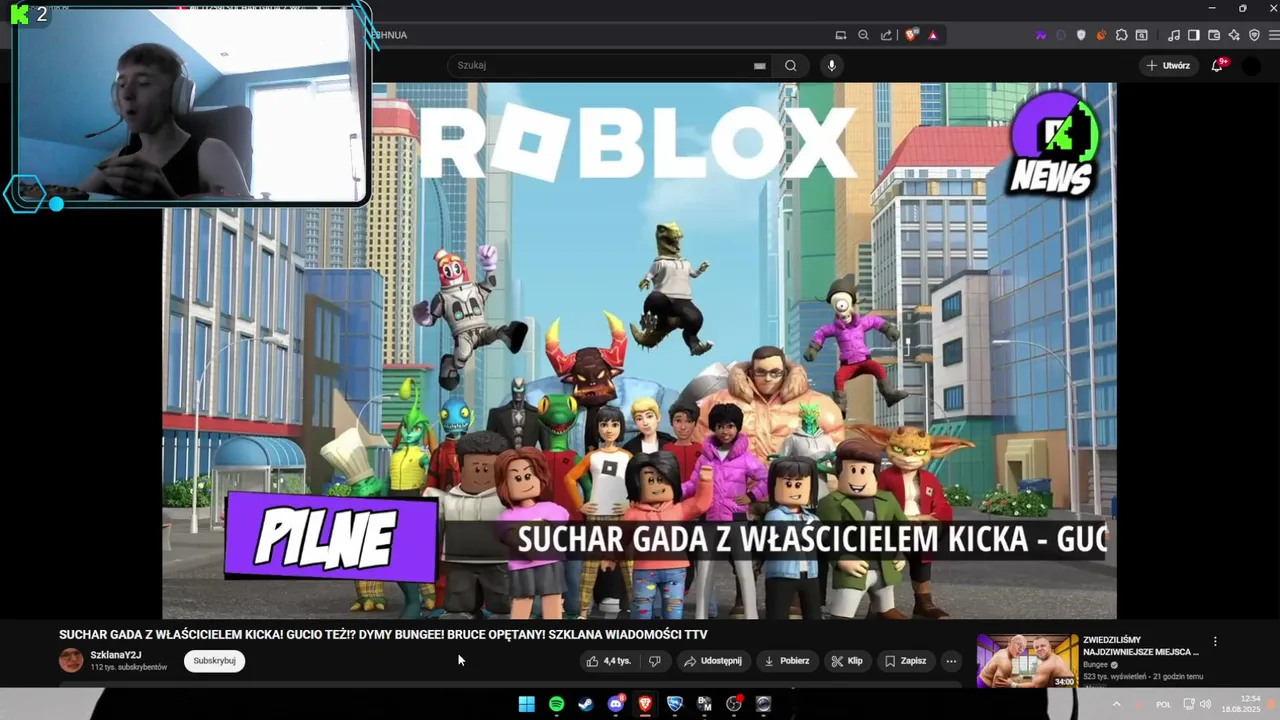
Task: Click the Roblox video player area
Action: [x=639, y=350]
